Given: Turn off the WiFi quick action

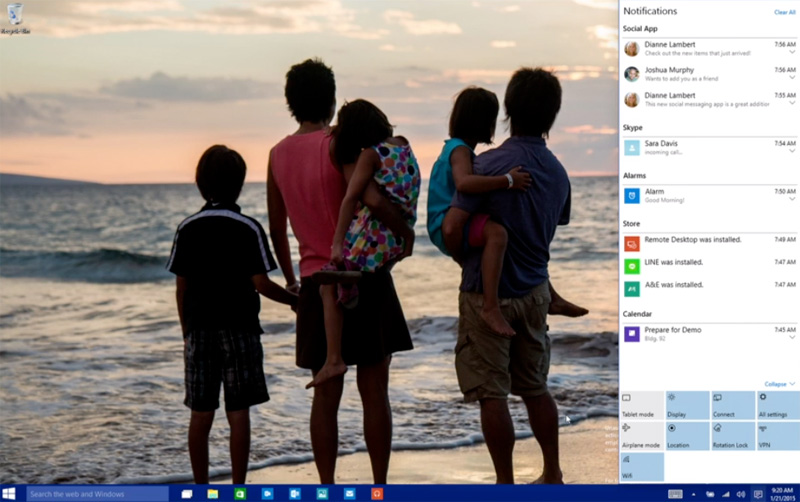Looking at the screenshot, I should tap(641, 466).
